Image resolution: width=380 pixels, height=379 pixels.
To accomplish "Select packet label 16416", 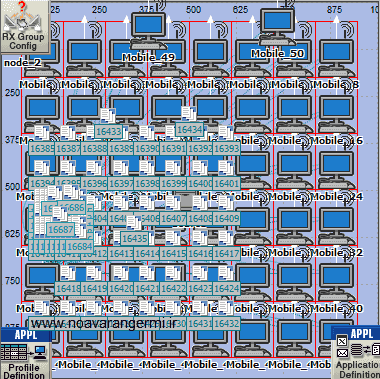I will point(199,254).
